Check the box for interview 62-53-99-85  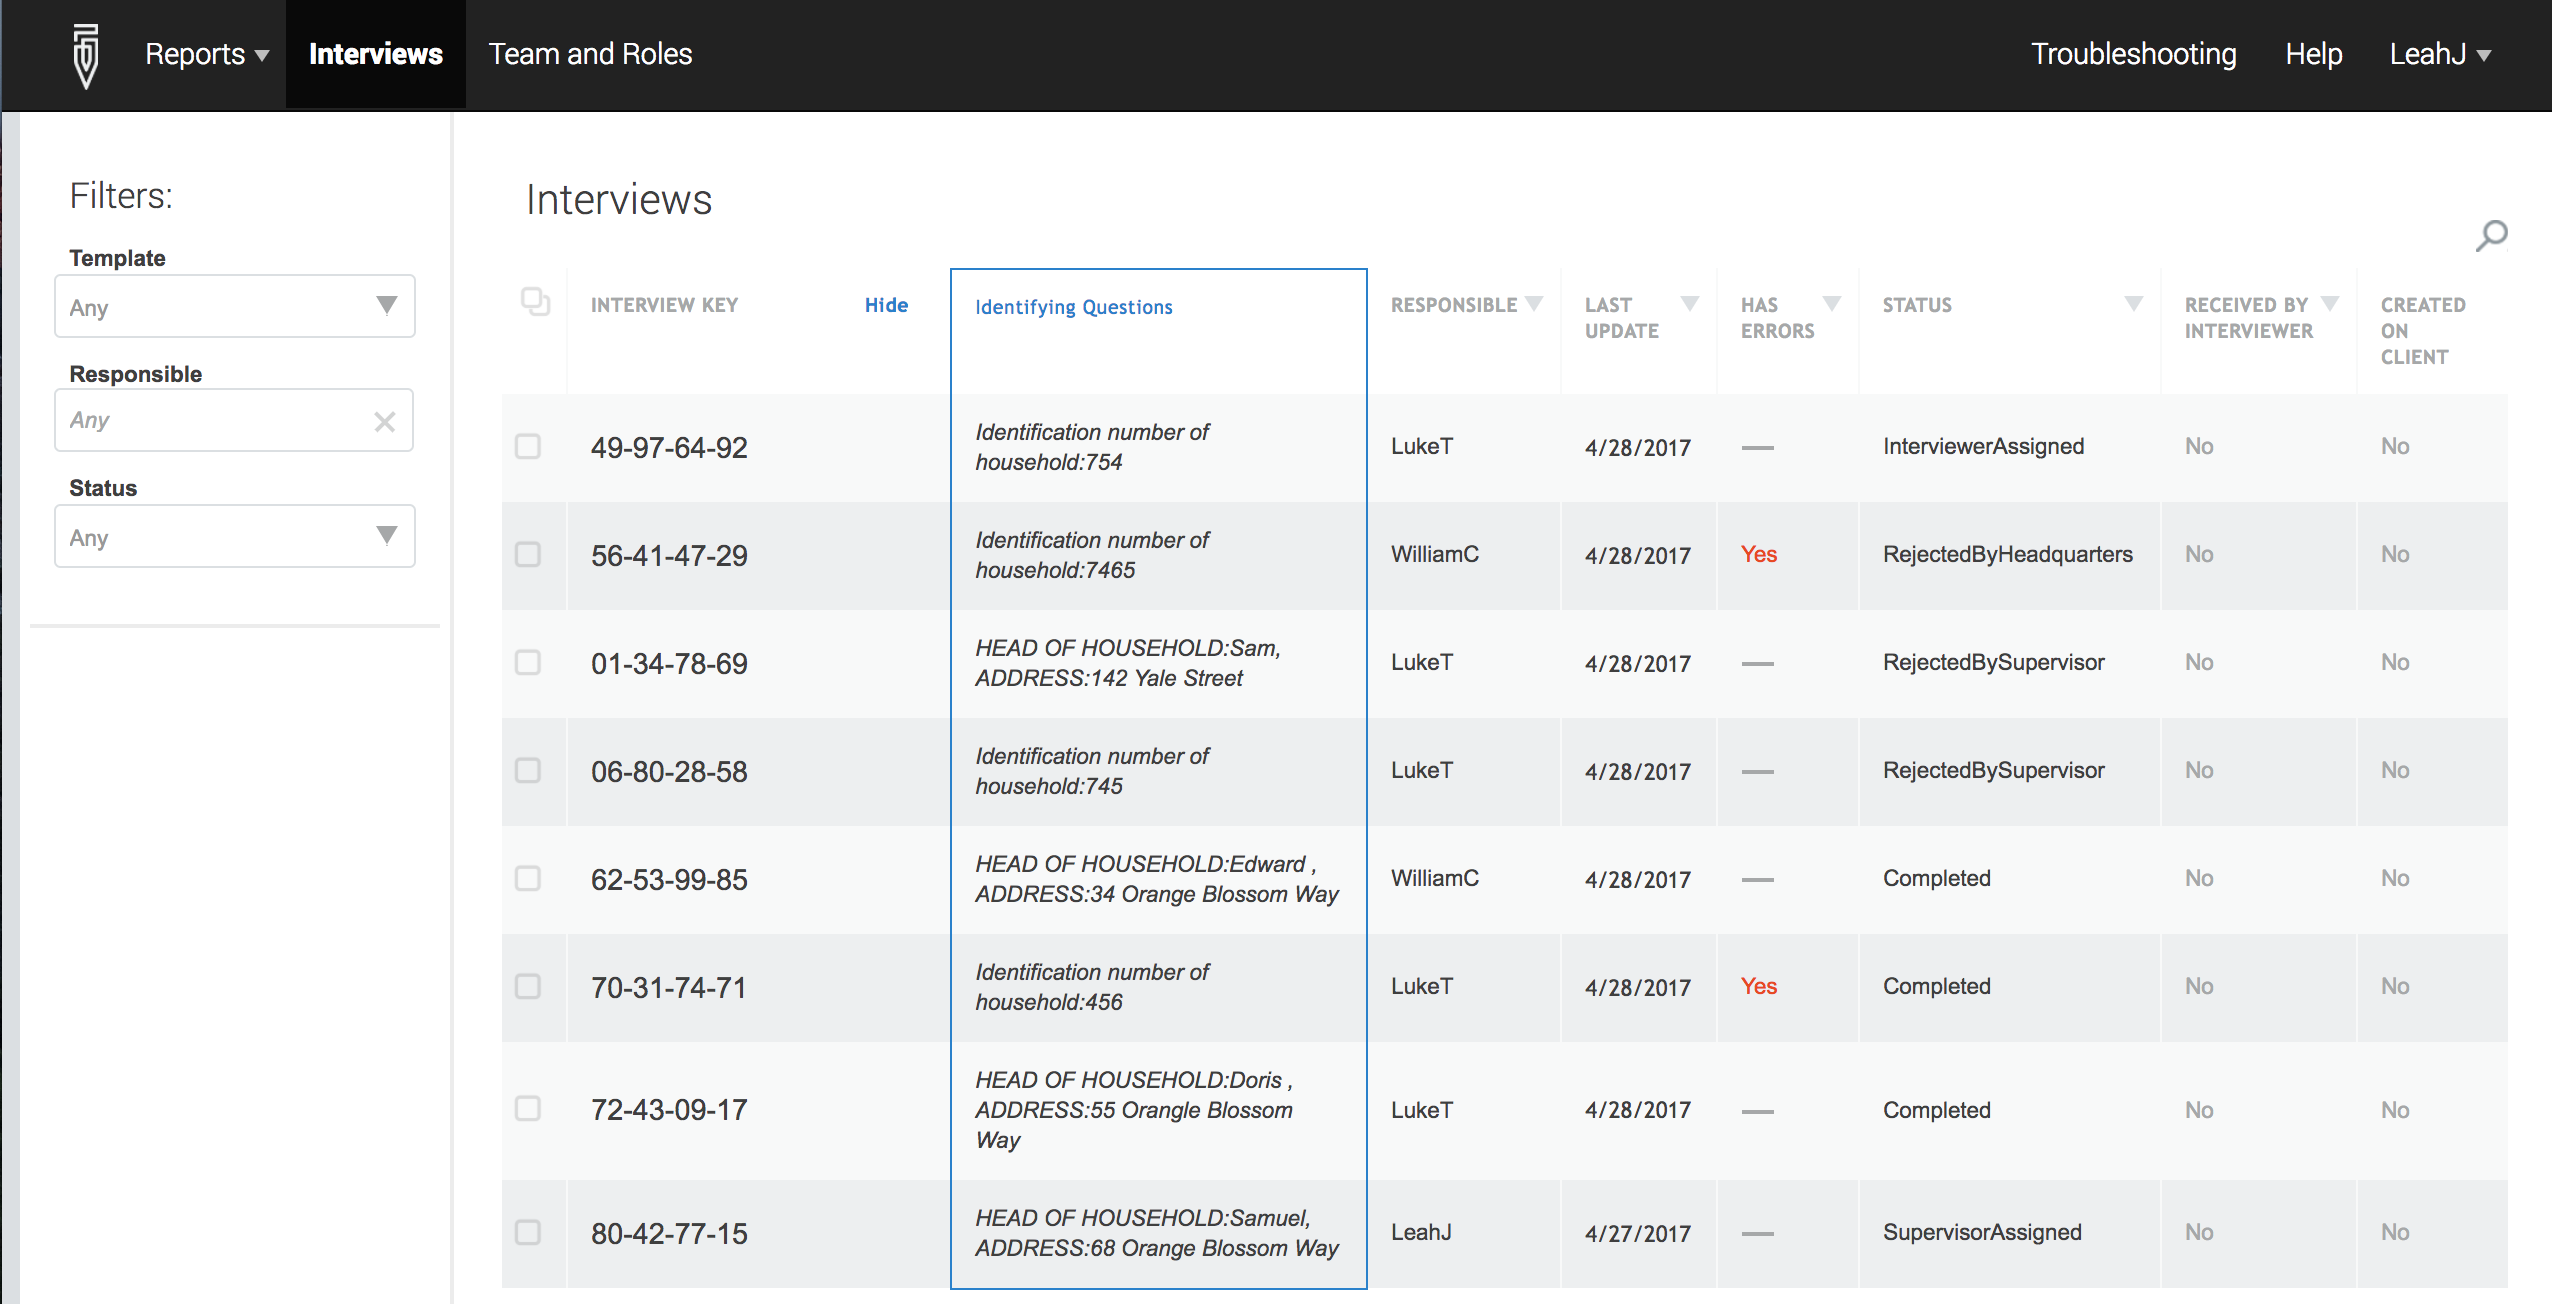pos(528,878)
